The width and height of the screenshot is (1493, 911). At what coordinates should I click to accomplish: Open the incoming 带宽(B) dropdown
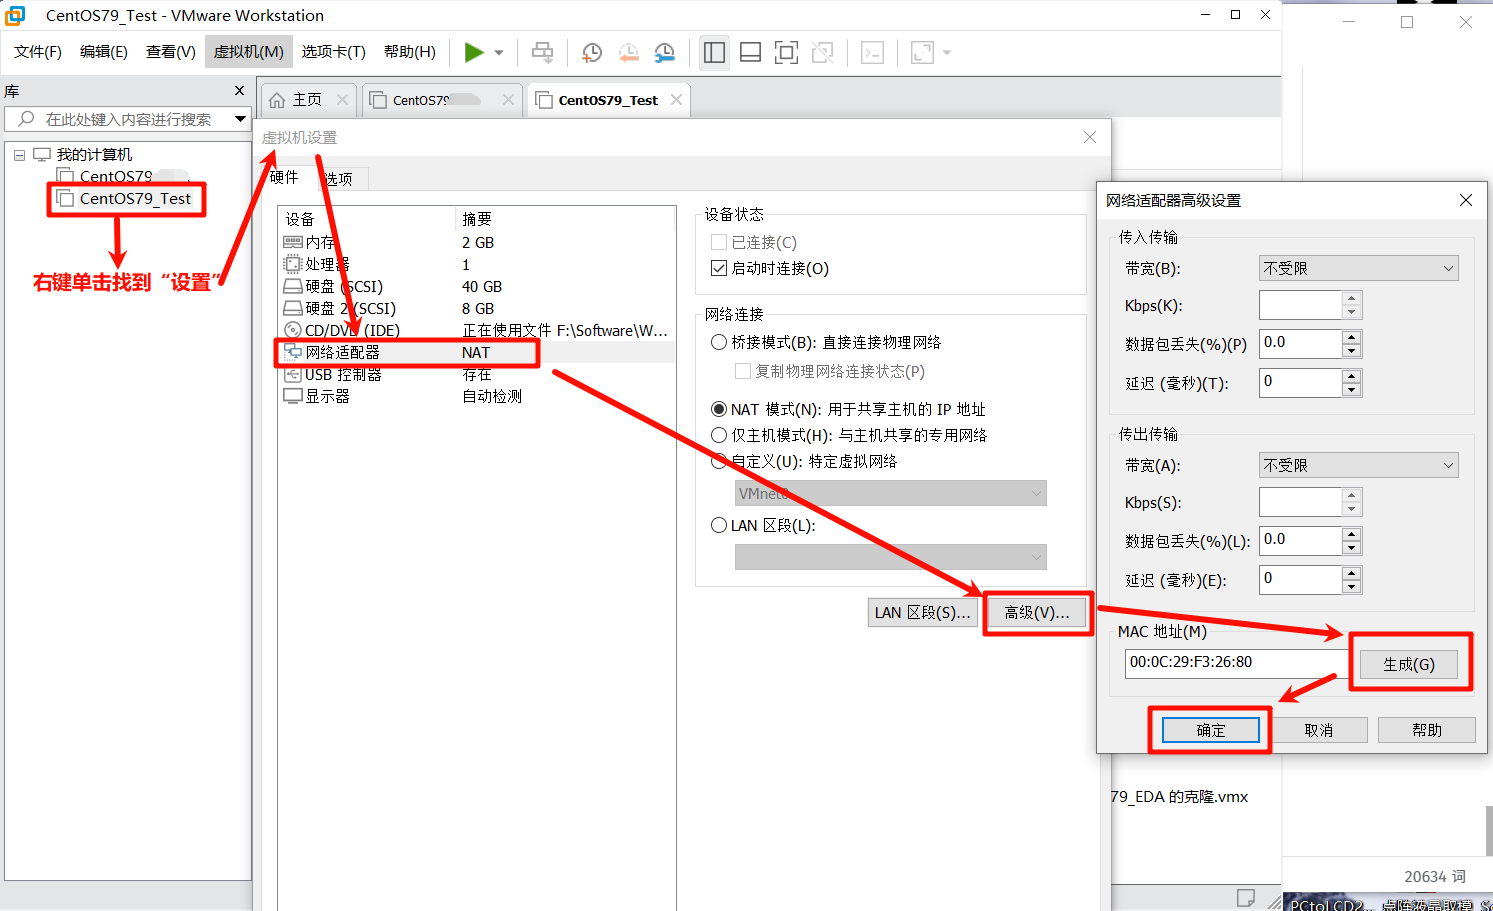1357,268
